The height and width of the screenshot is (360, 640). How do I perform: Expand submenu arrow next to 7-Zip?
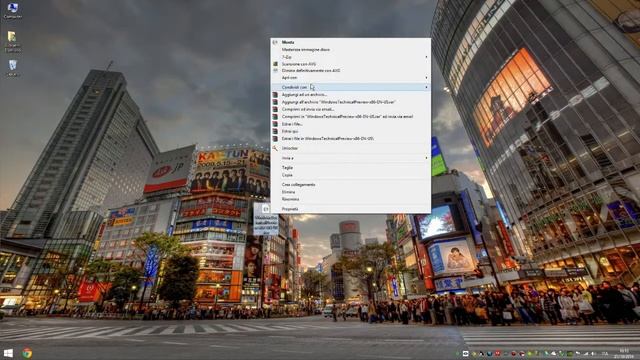click(x=427, y=57)
